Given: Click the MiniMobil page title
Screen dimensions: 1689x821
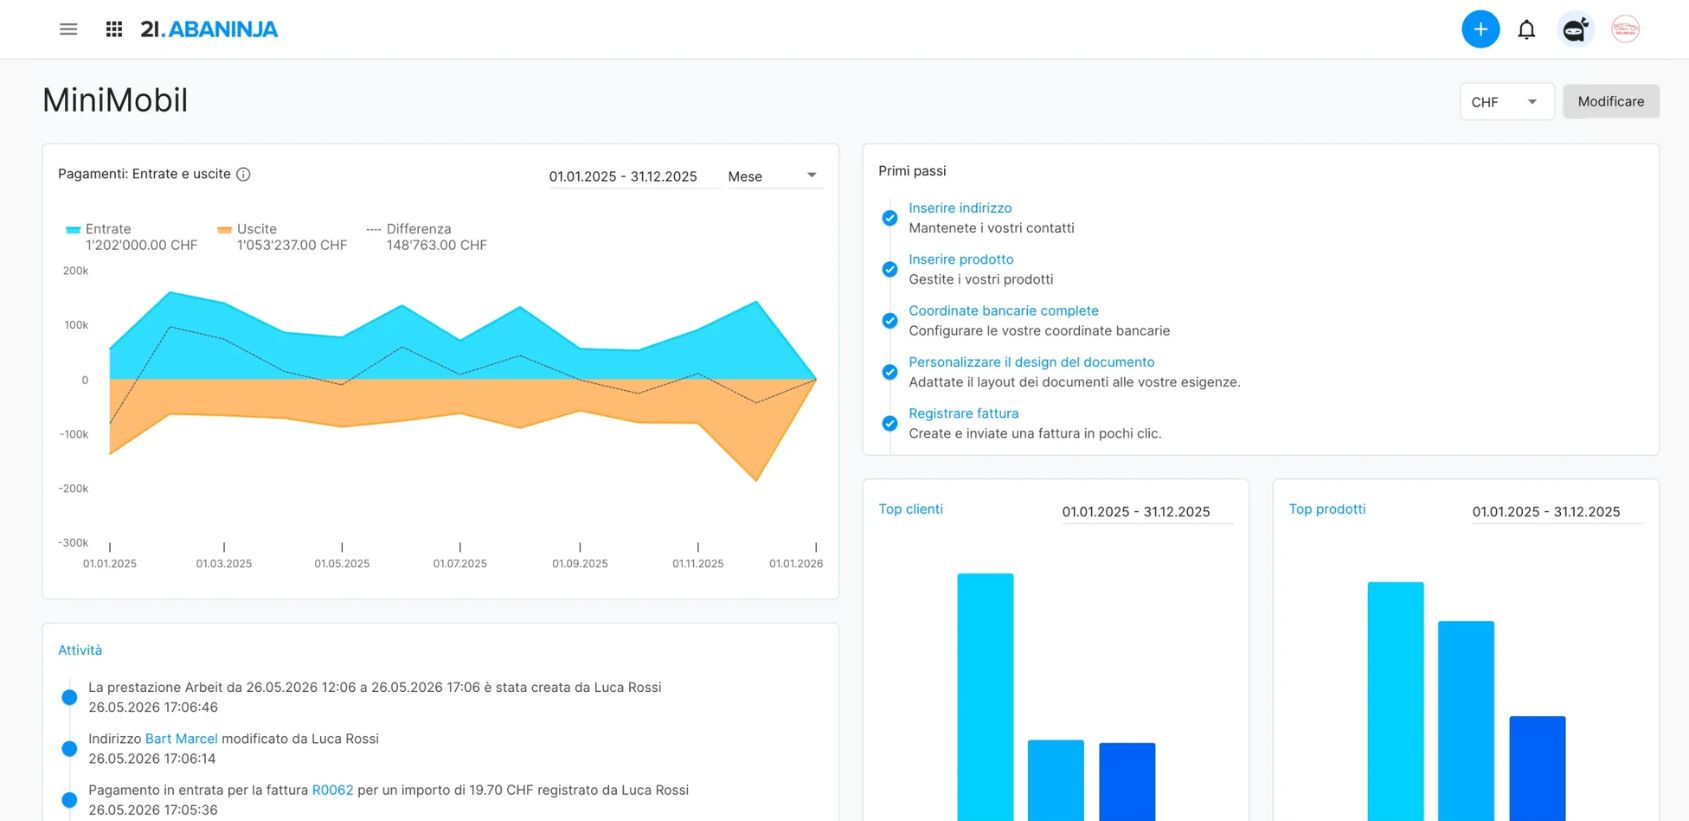Looking at the screenshot, I should coord(115,100).
